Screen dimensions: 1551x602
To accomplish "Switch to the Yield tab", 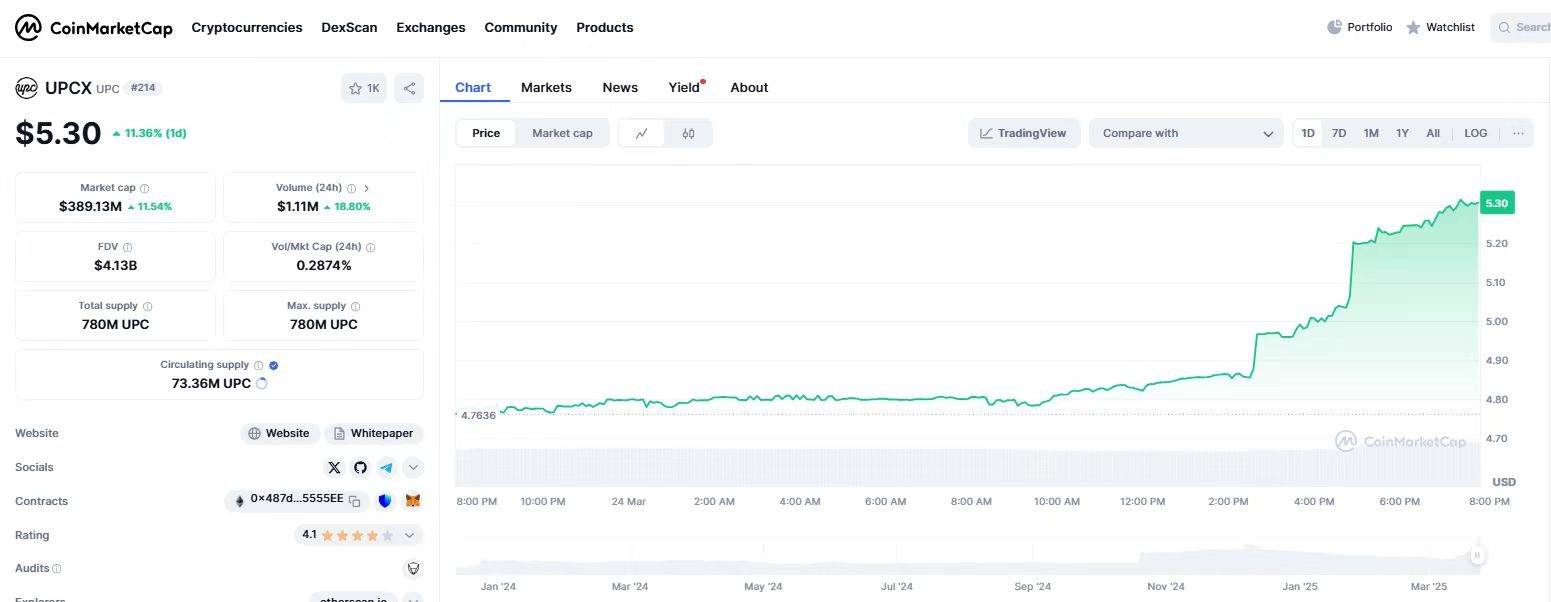I will point(685,87).
